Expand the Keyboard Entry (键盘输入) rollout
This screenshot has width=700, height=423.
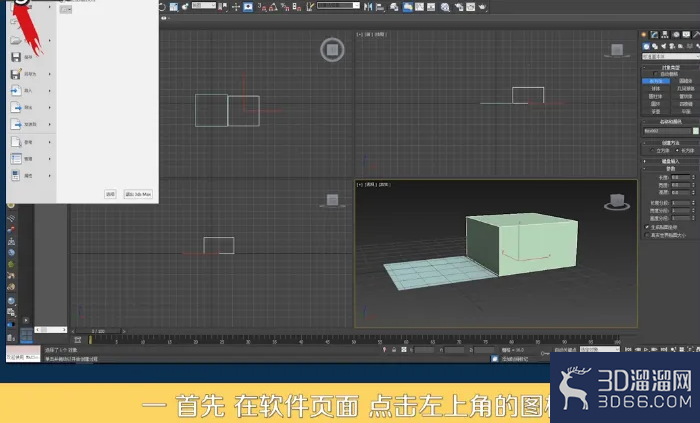pyautogui.click(x=671, y=161)
